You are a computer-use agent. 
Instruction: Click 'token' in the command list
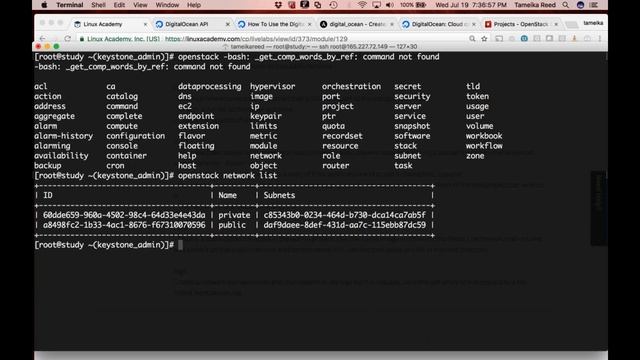(x=477, y=96)
